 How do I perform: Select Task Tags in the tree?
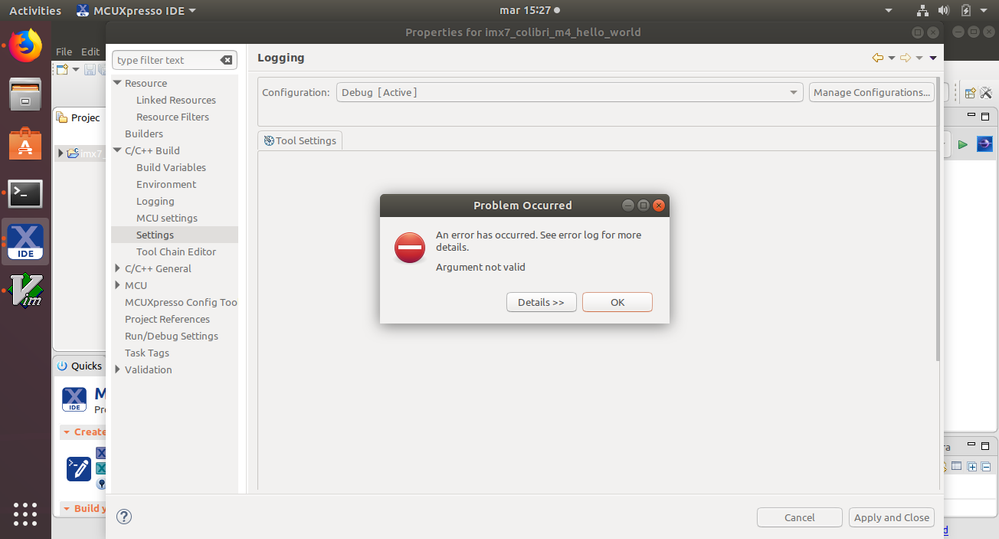click(147, 353)
